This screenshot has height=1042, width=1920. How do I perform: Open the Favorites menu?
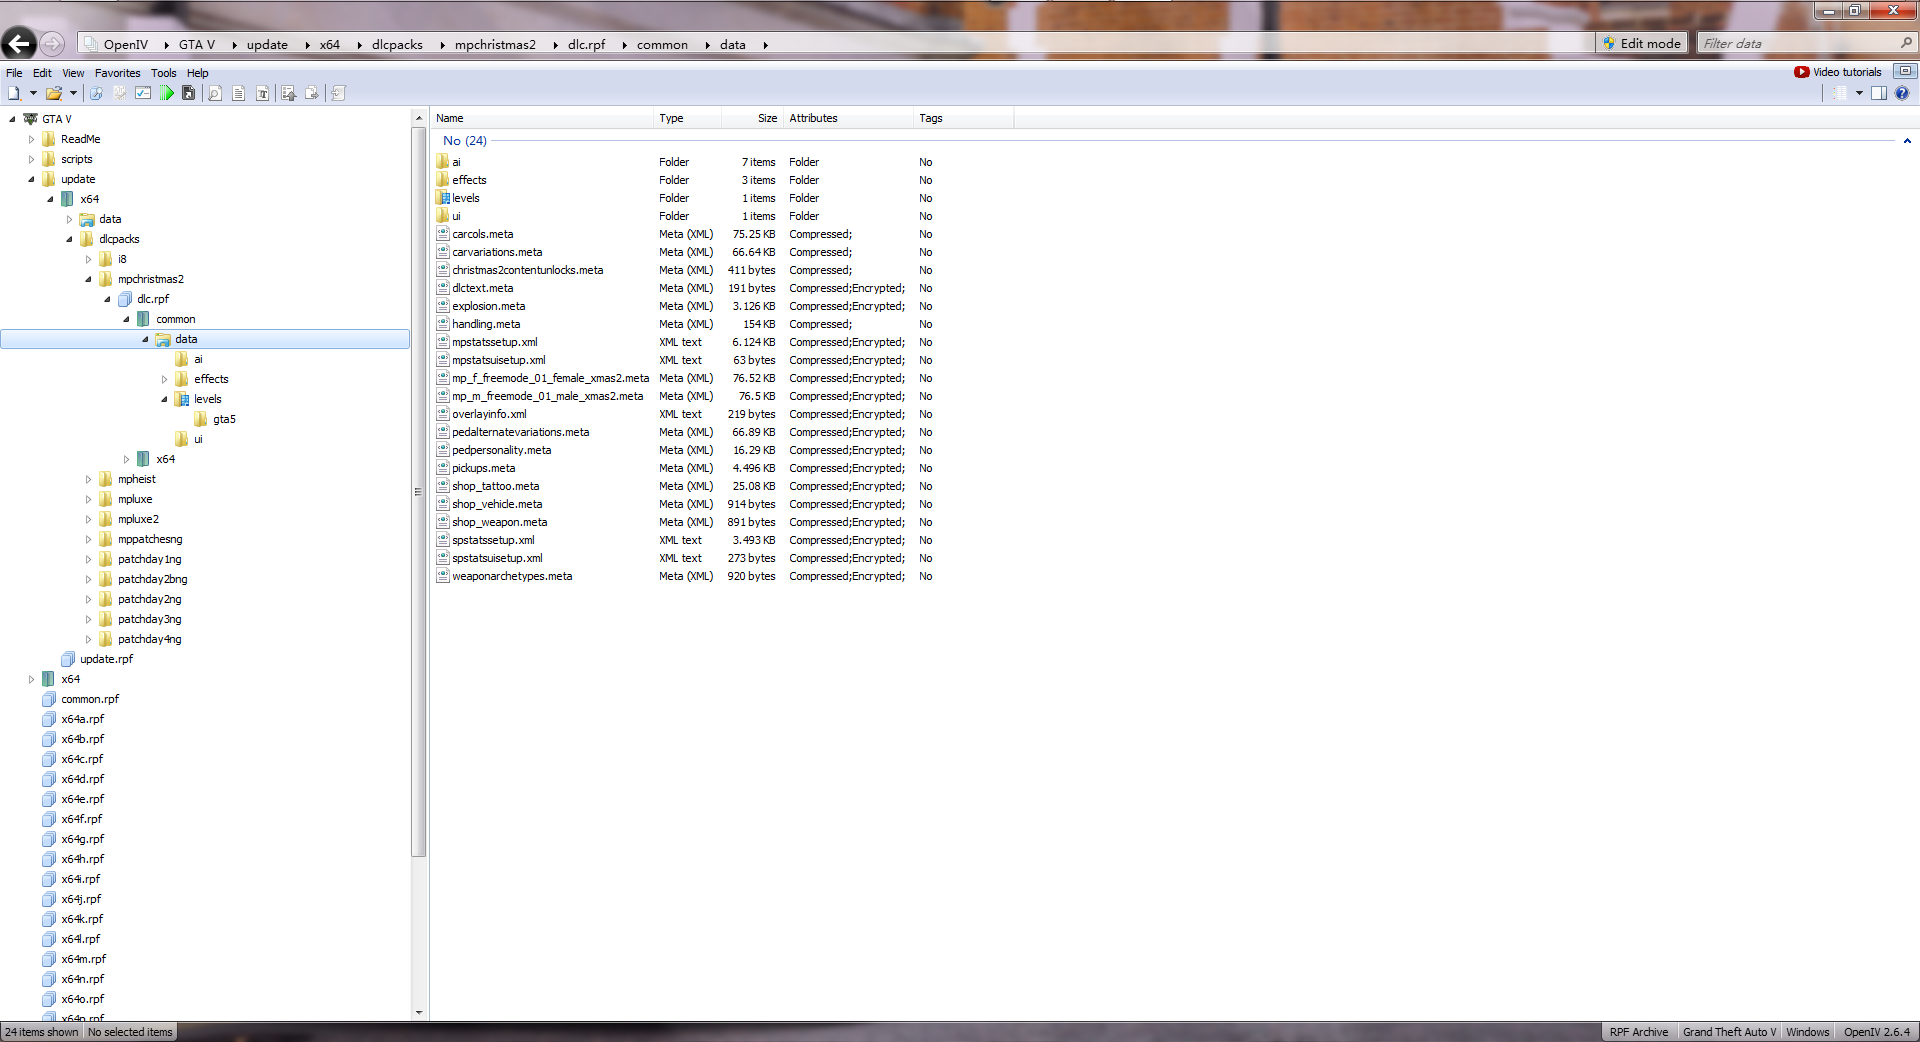pyautogui.click(x=118, y=73)
